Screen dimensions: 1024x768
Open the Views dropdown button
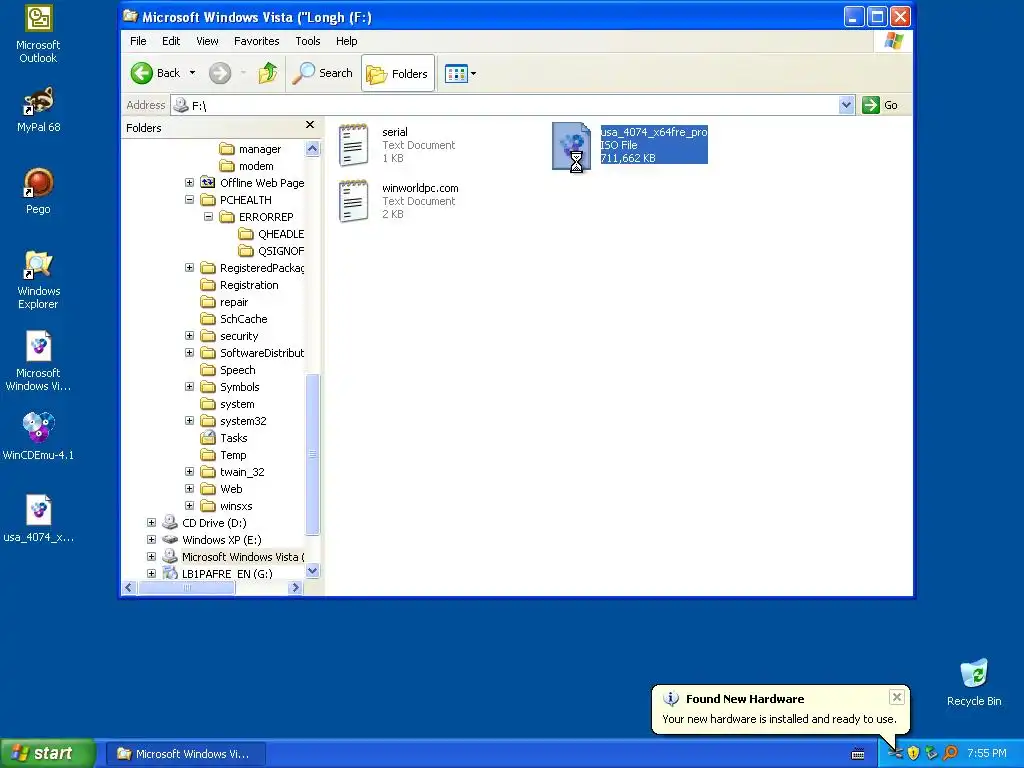point(460,73)
